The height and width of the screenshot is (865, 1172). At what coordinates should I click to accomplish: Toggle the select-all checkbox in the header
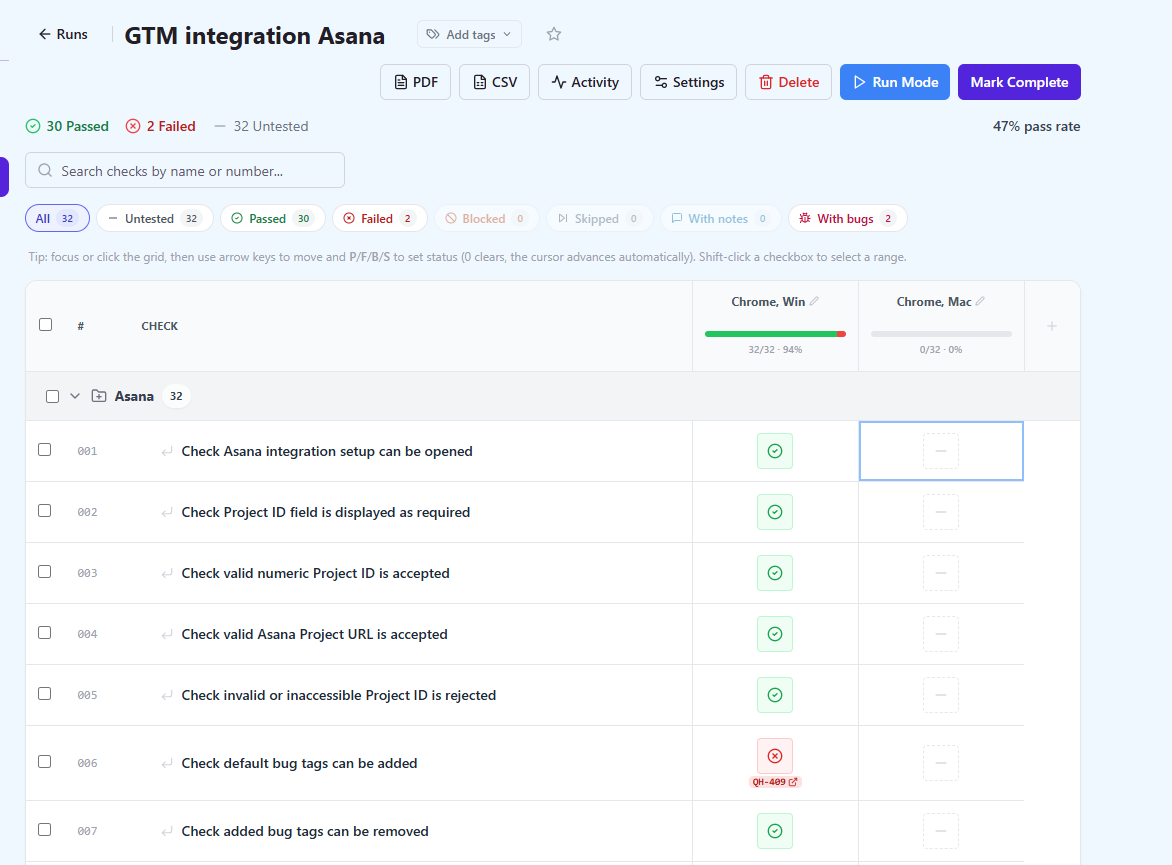46,324
